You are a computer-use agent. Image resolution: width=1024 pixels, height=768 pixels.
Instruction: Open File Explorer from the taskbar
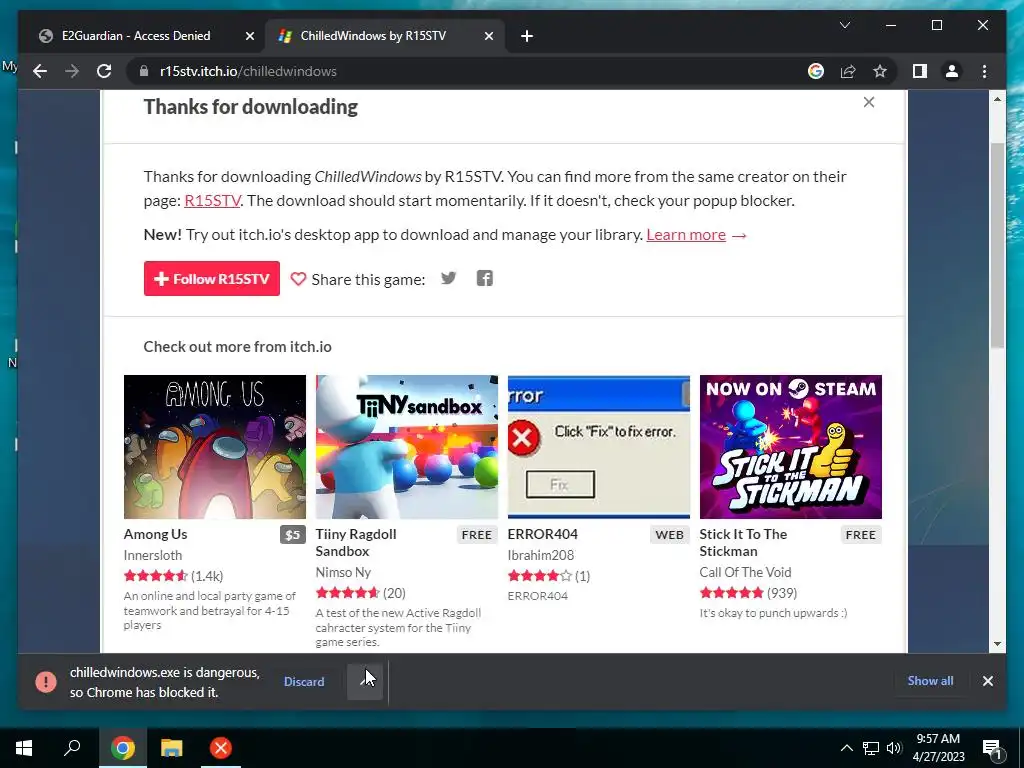172,748
